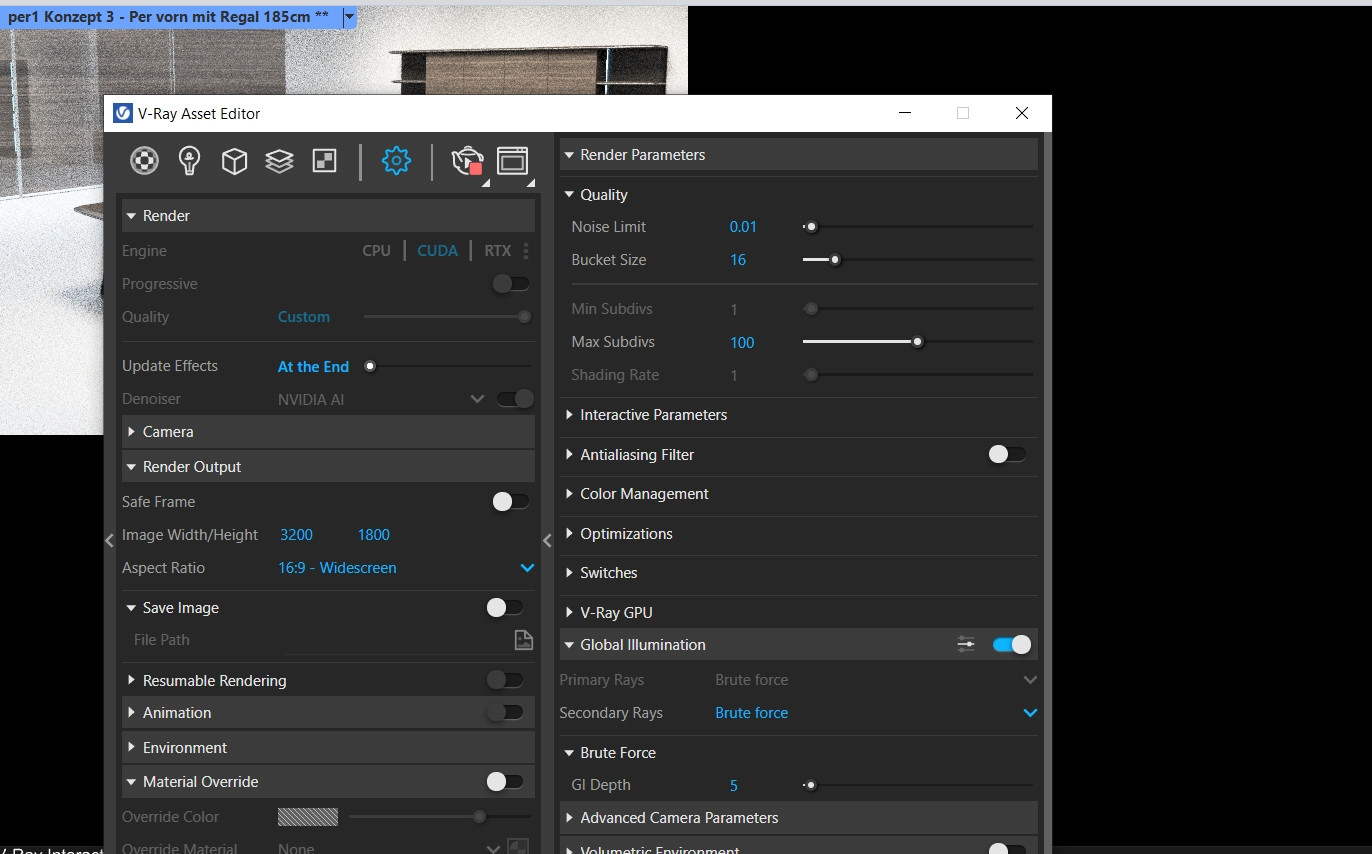Collapse left panel arrow beside Render Output

point(109,540)
